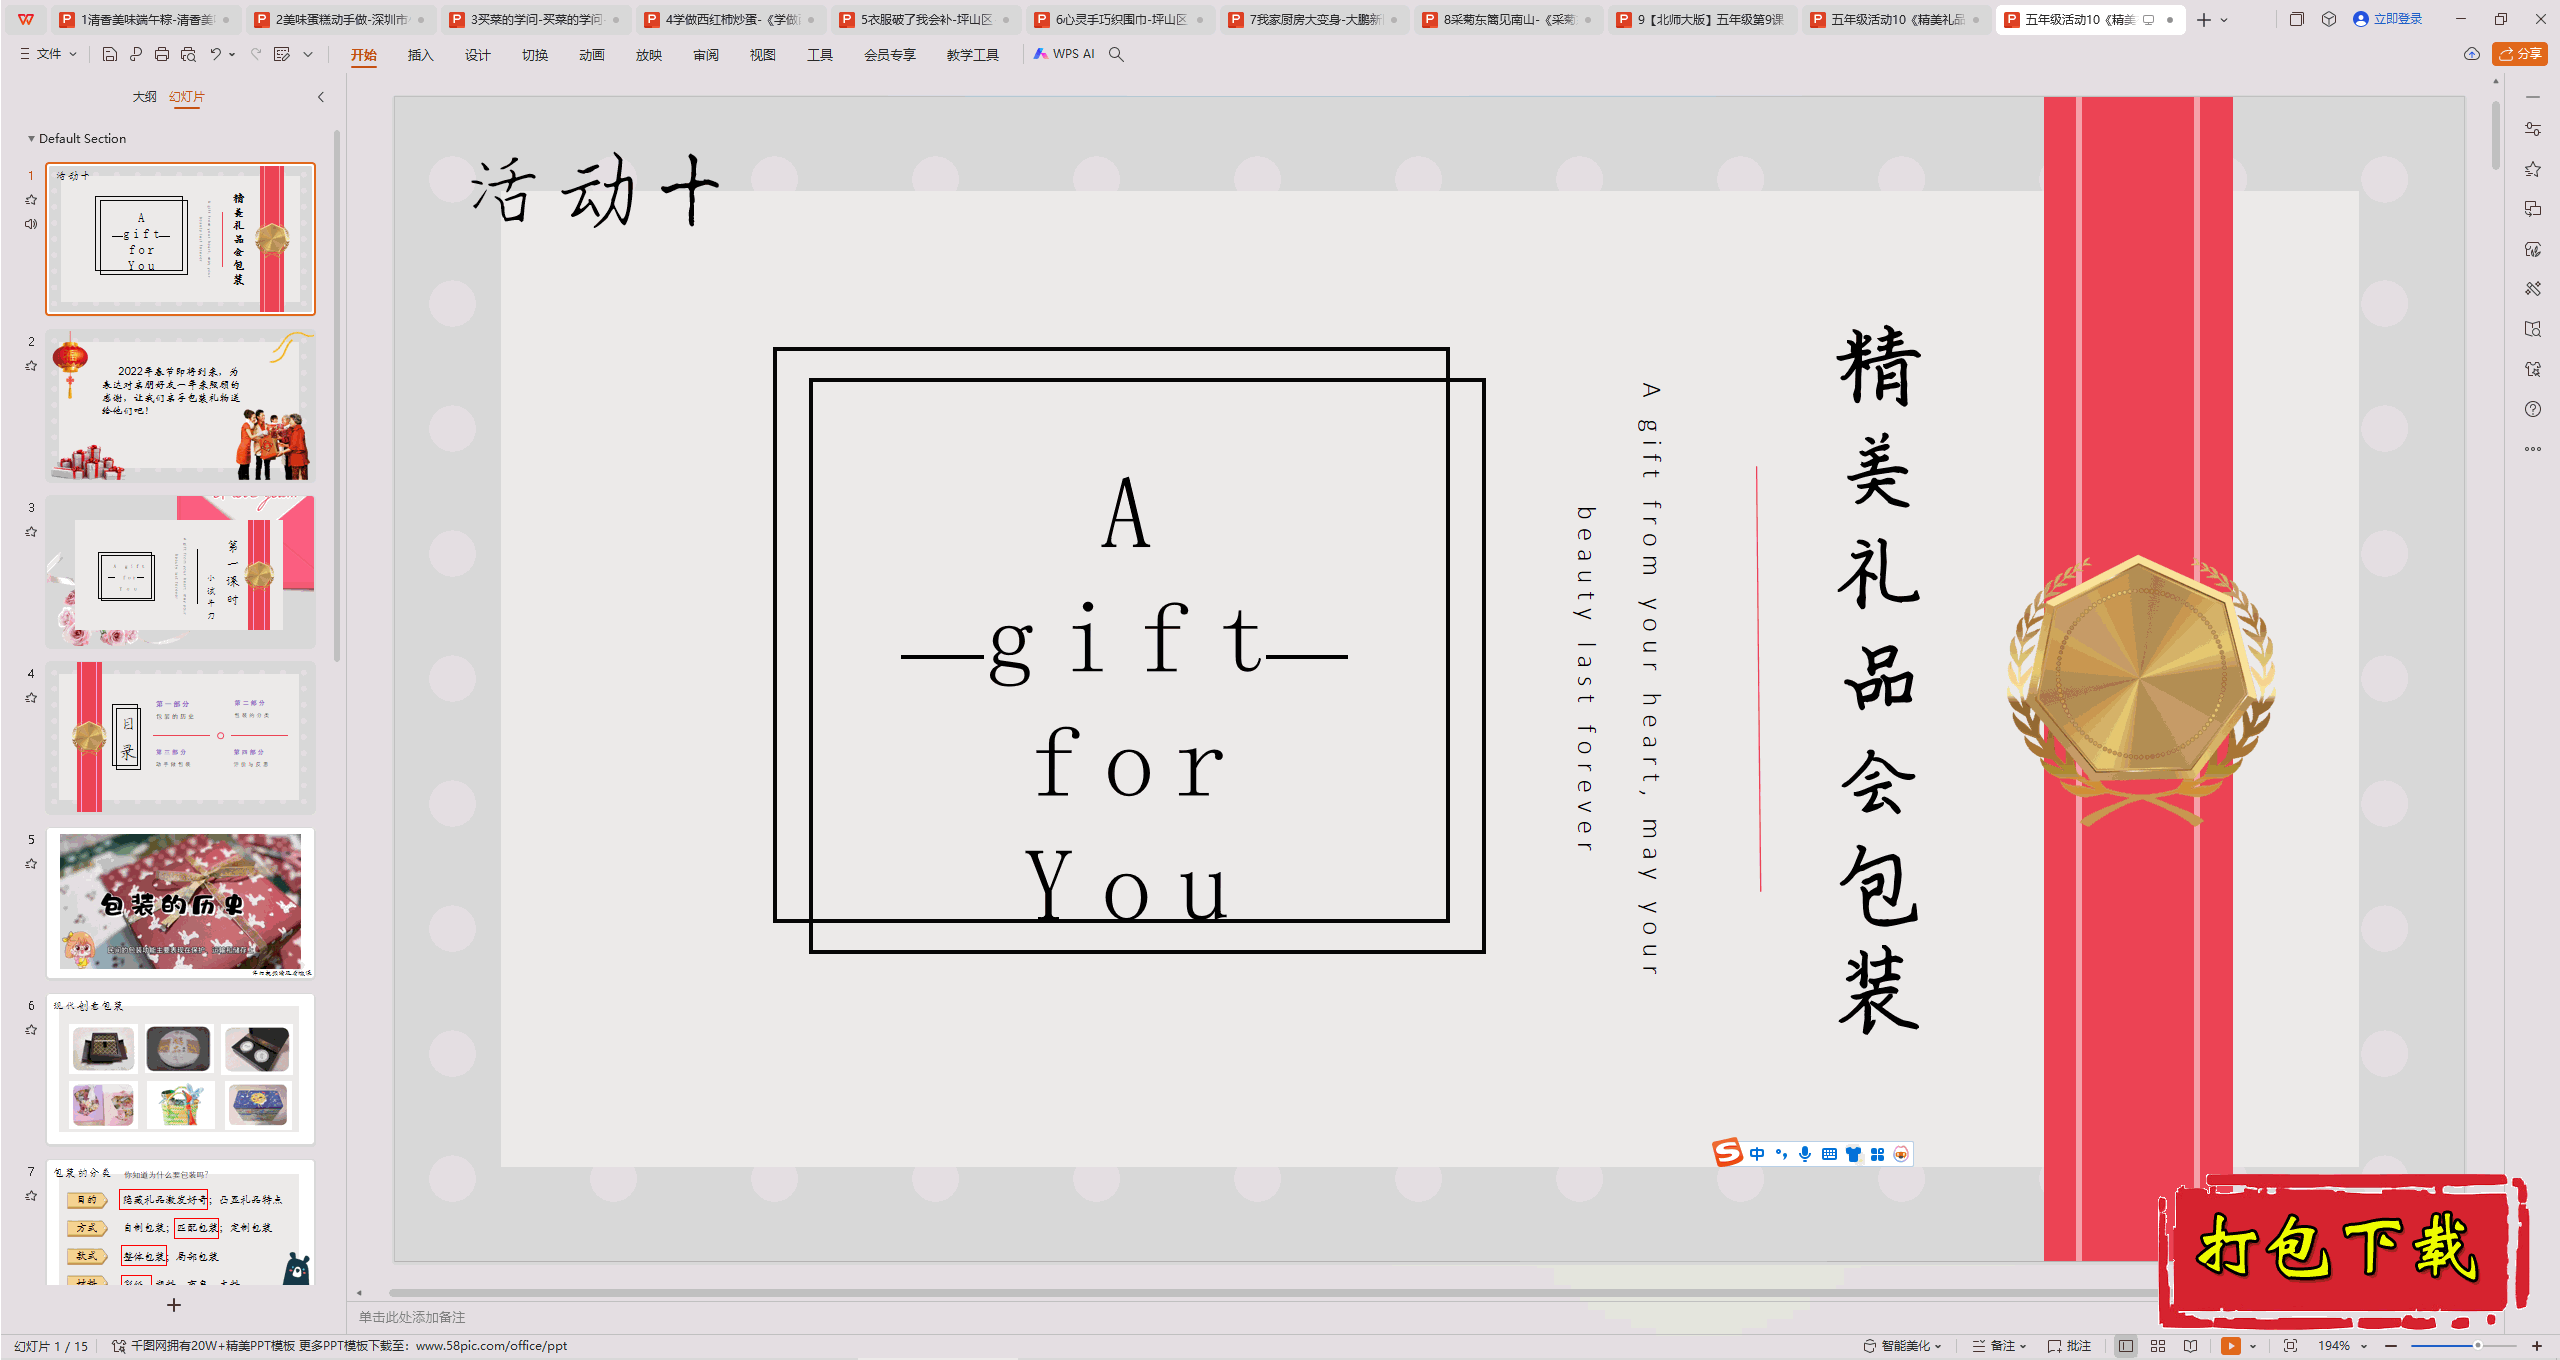Start slideshow with orange play button

(x=2231, y=1346)
